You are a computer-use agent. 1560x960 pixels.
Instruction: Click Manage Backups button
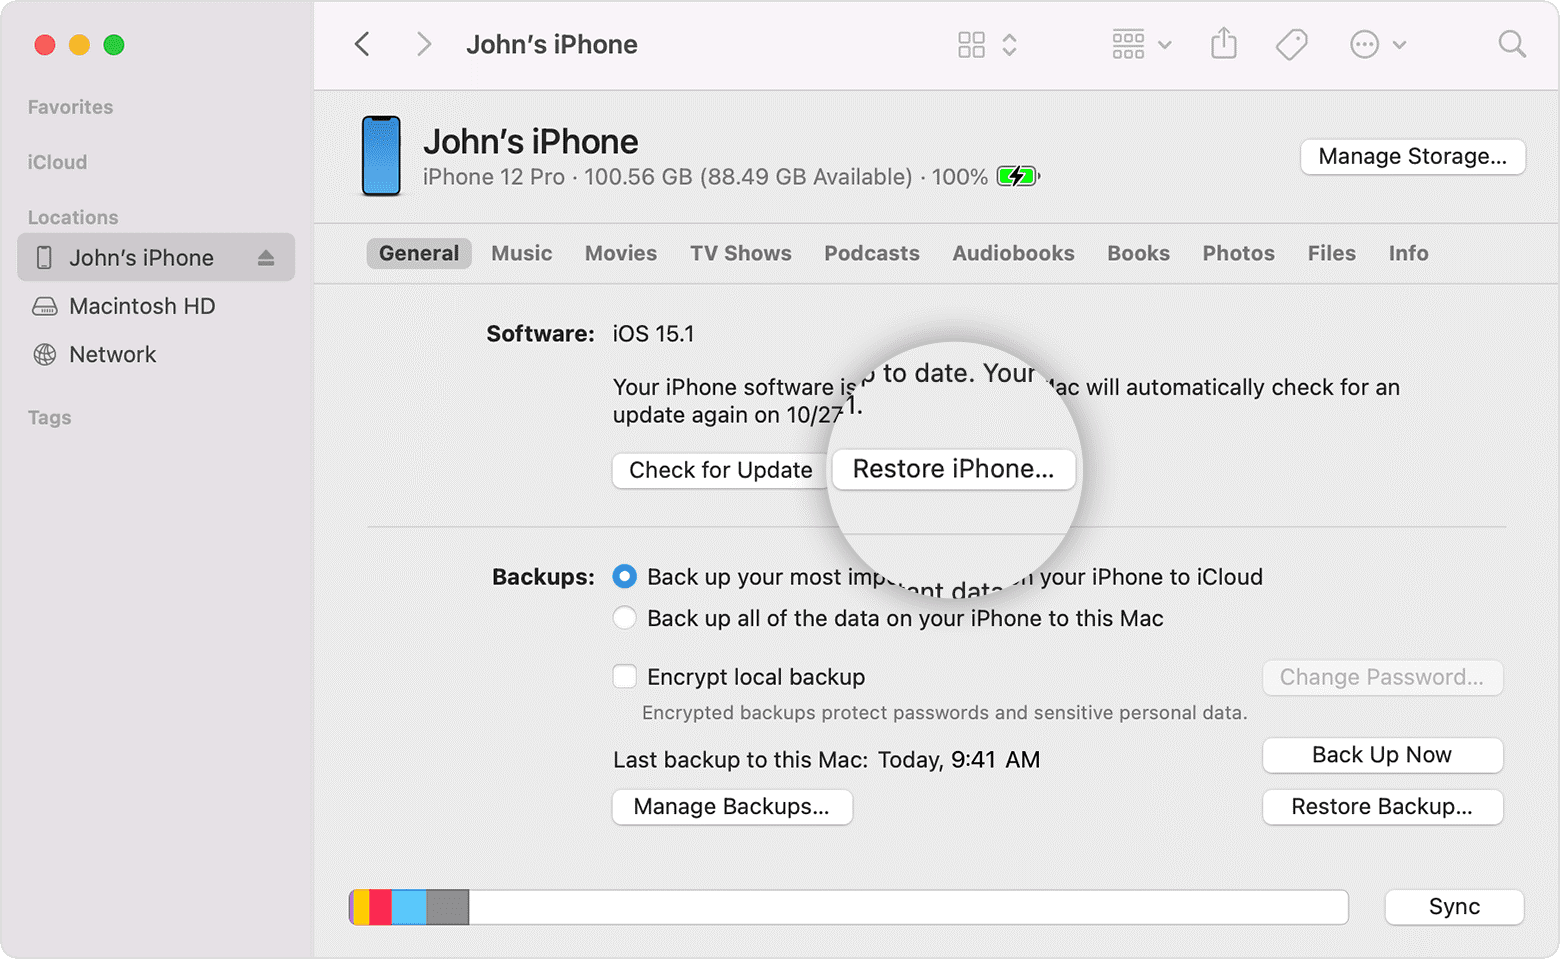[x=732, y=807]
